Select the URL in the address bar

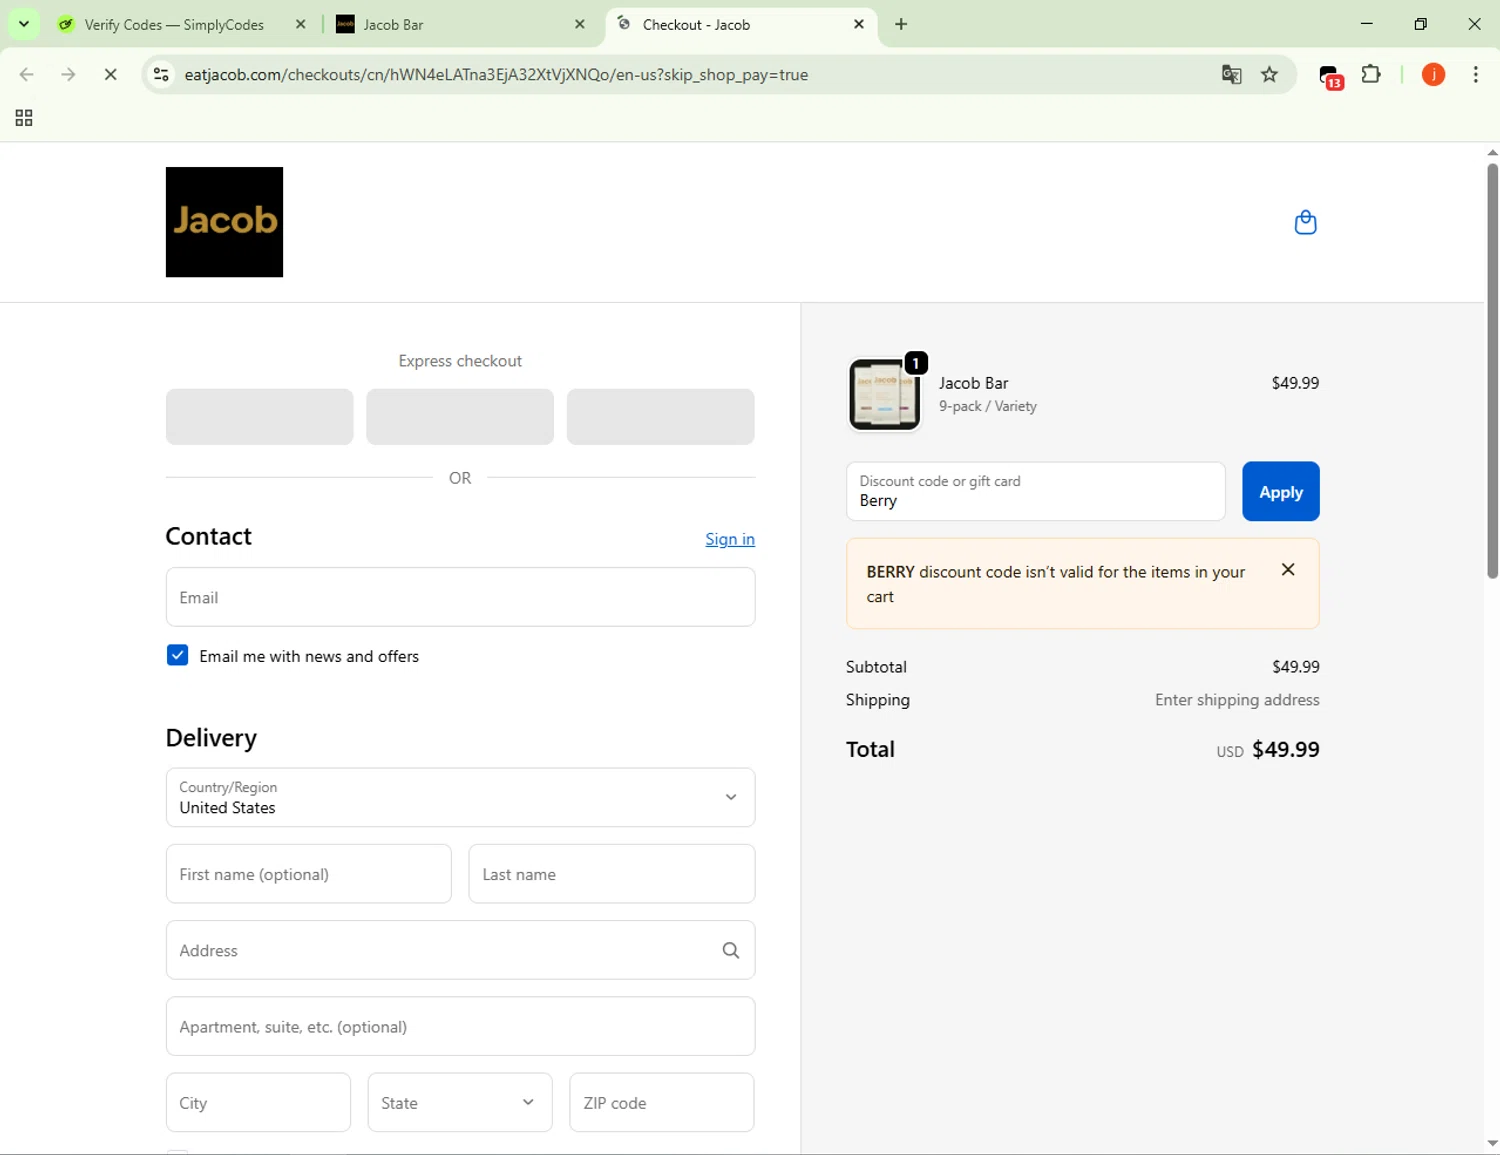point(496,75)
